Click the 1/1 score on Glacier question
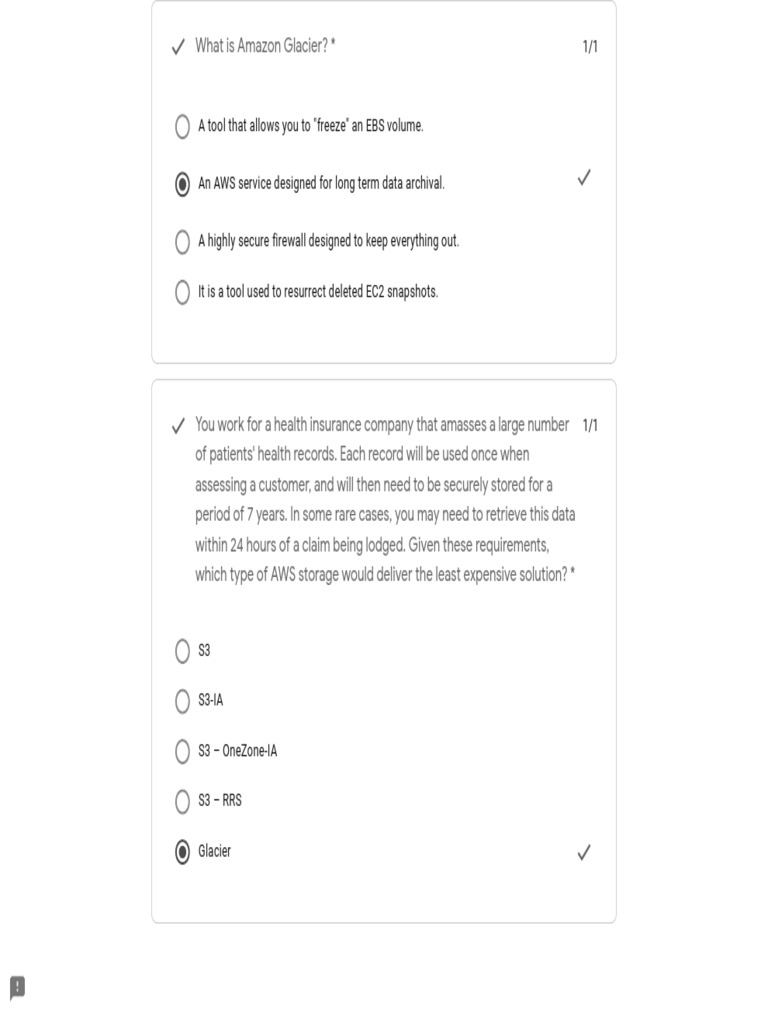 pyautogui.click(x=590, y=47)
